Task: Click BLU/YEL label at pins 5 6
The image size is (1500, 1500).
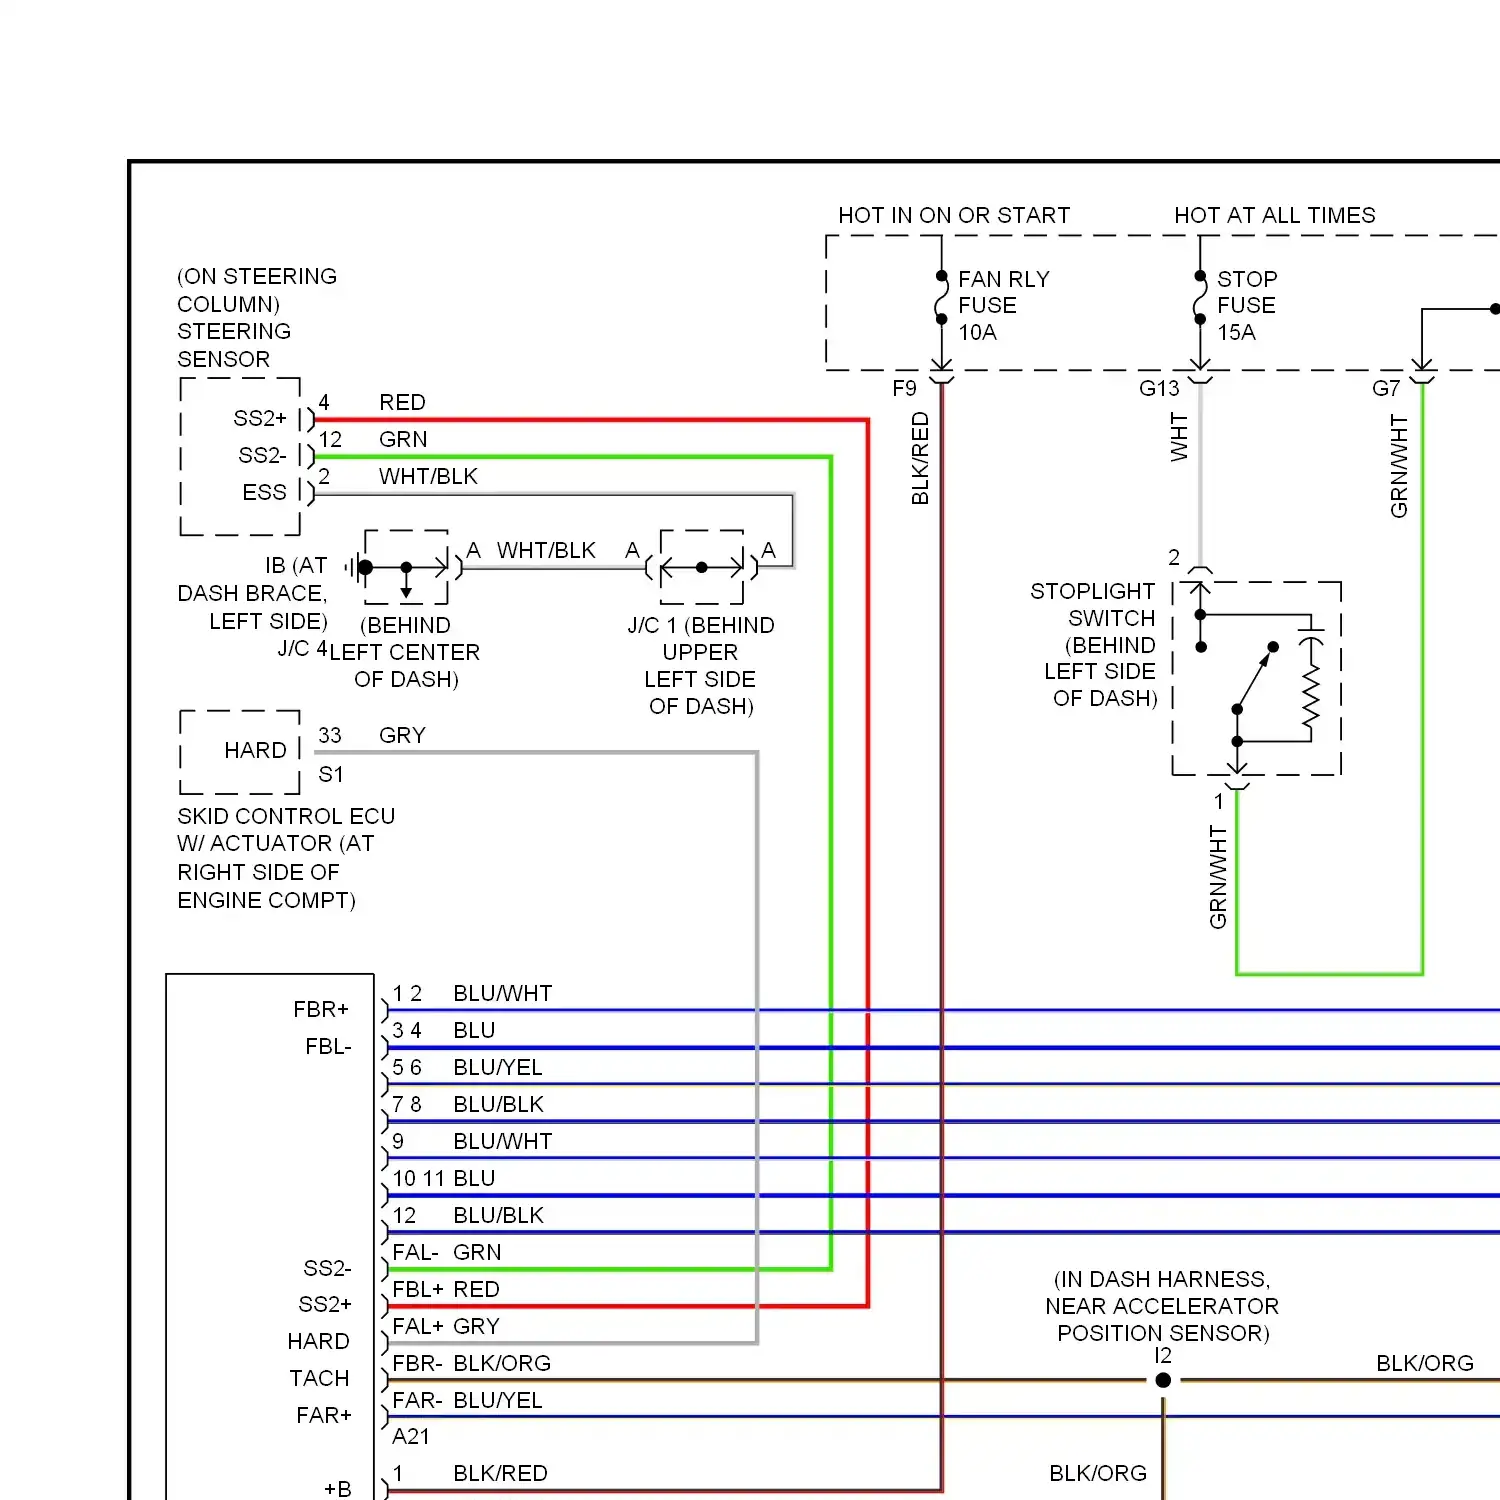Action: point(498,1067)
